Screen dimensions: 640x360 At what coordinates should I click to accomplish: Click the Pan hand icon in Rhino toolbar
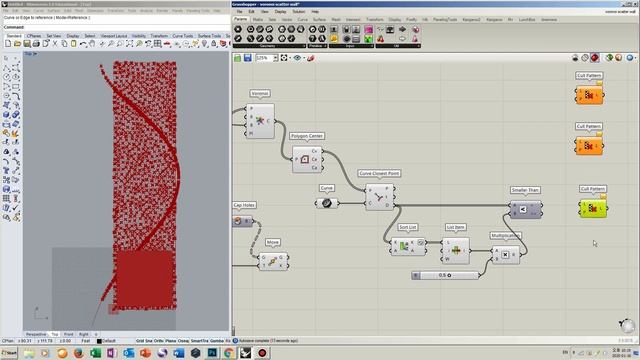click(x=92, y=44)
